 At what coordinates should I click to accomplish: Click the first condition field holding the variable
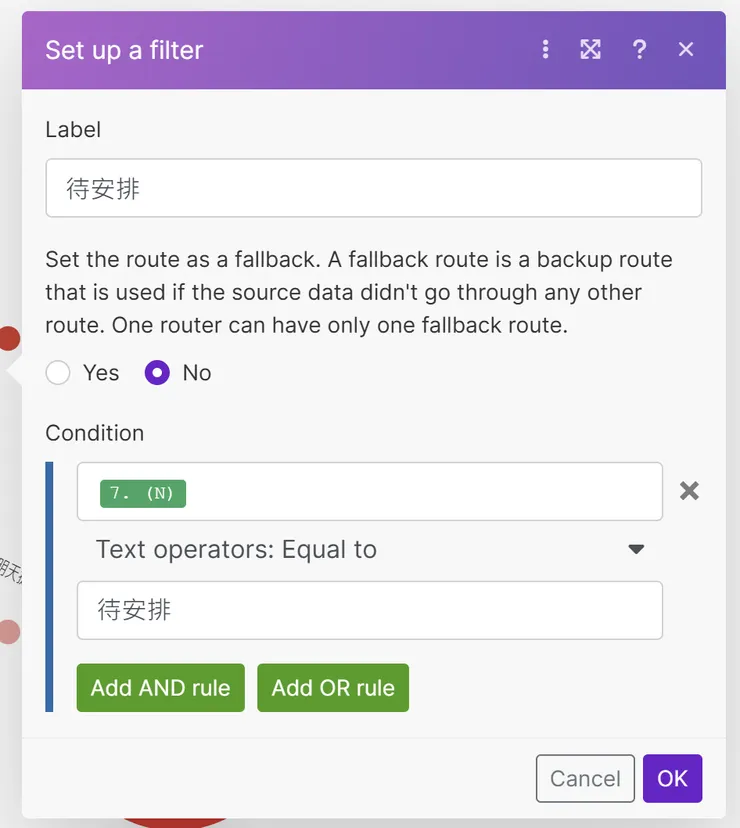click(370, 491)
